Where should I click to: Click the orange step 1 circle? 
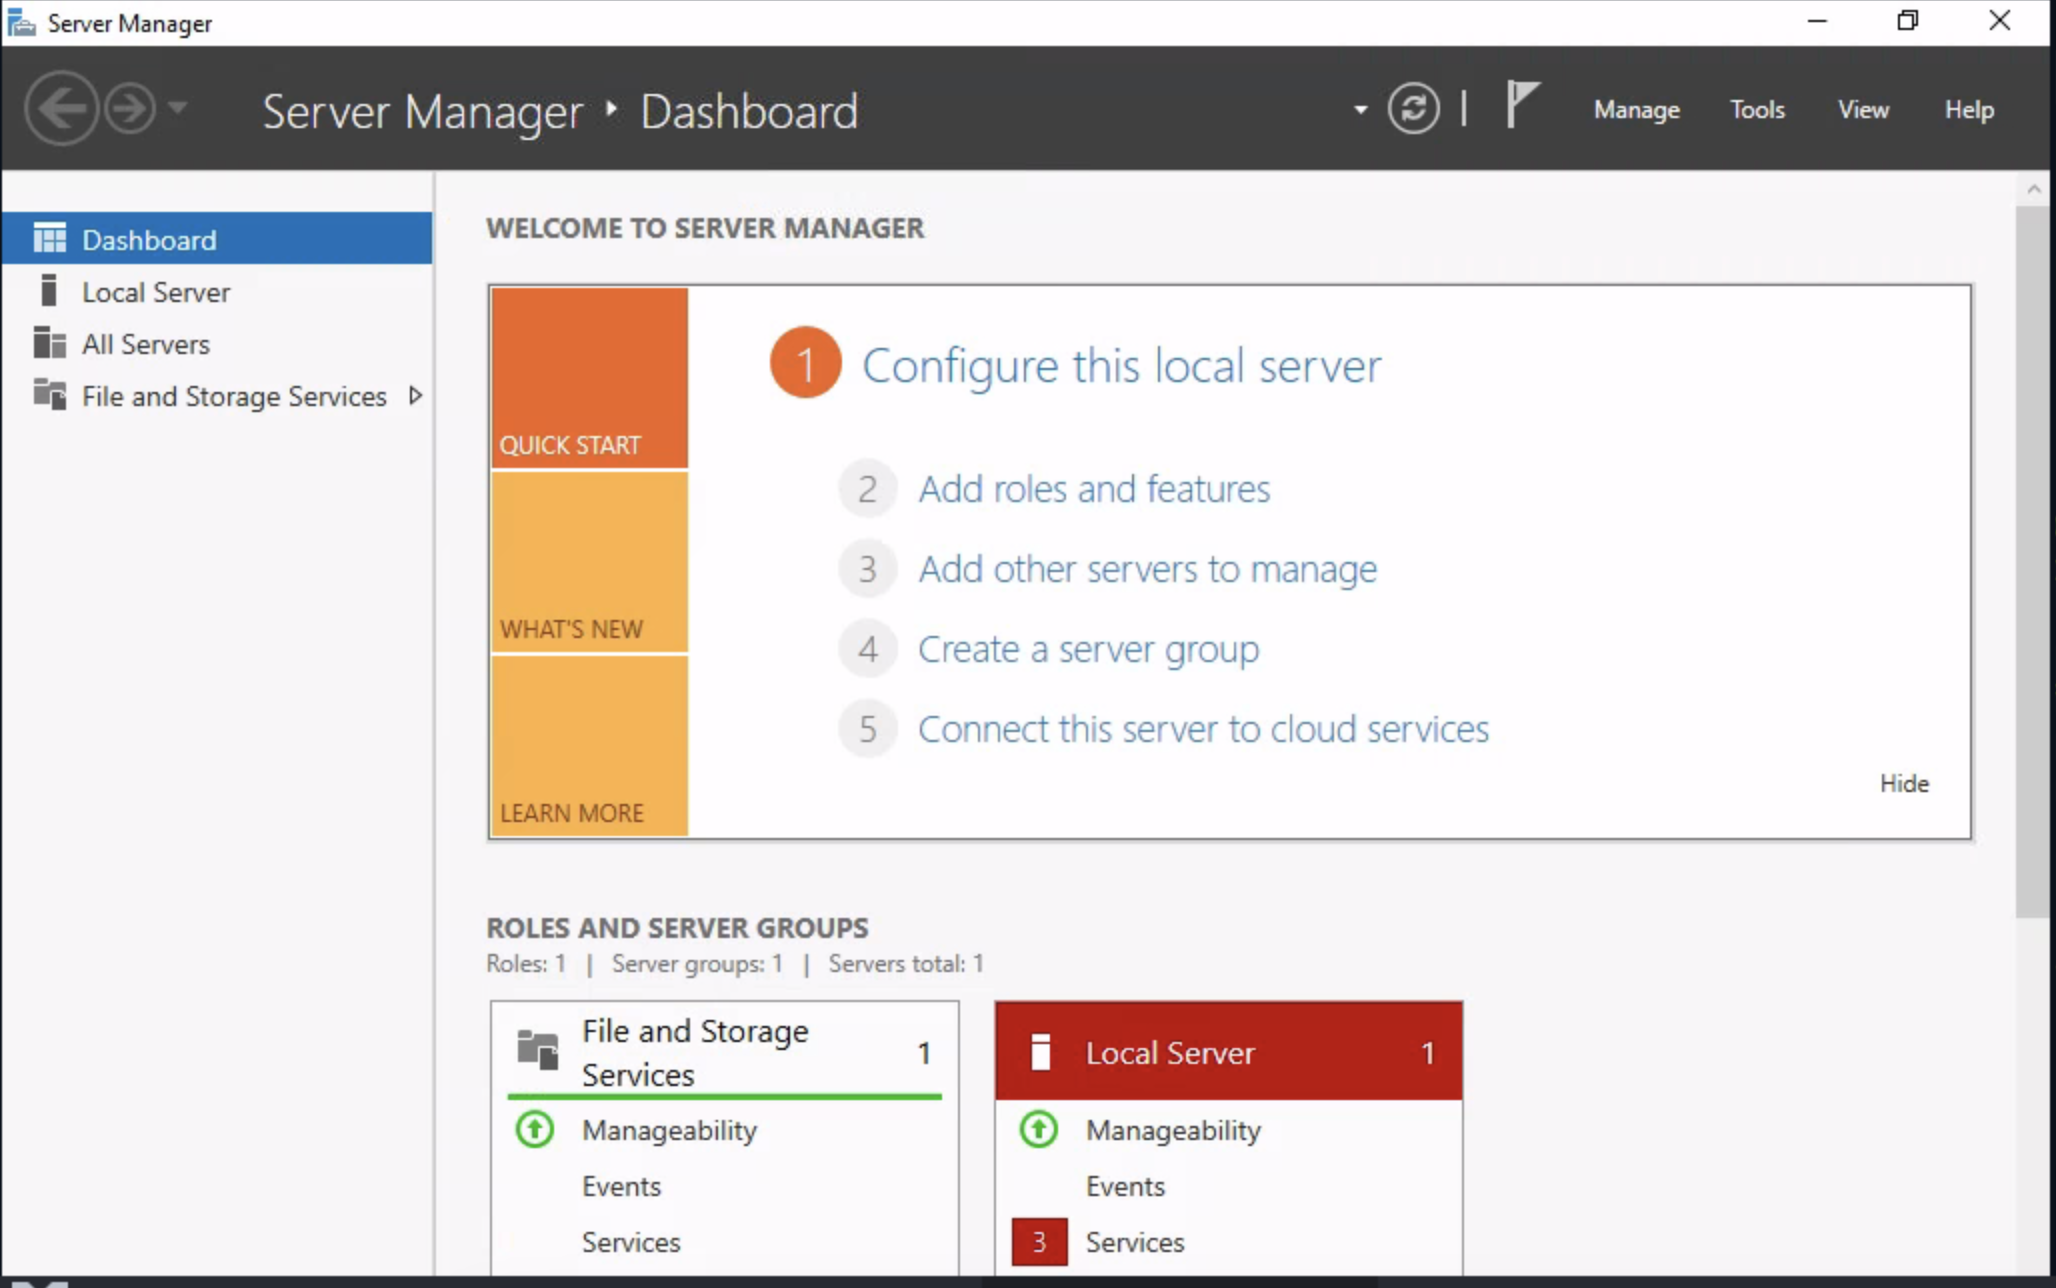pyautogui.click(x=805, y=362)
